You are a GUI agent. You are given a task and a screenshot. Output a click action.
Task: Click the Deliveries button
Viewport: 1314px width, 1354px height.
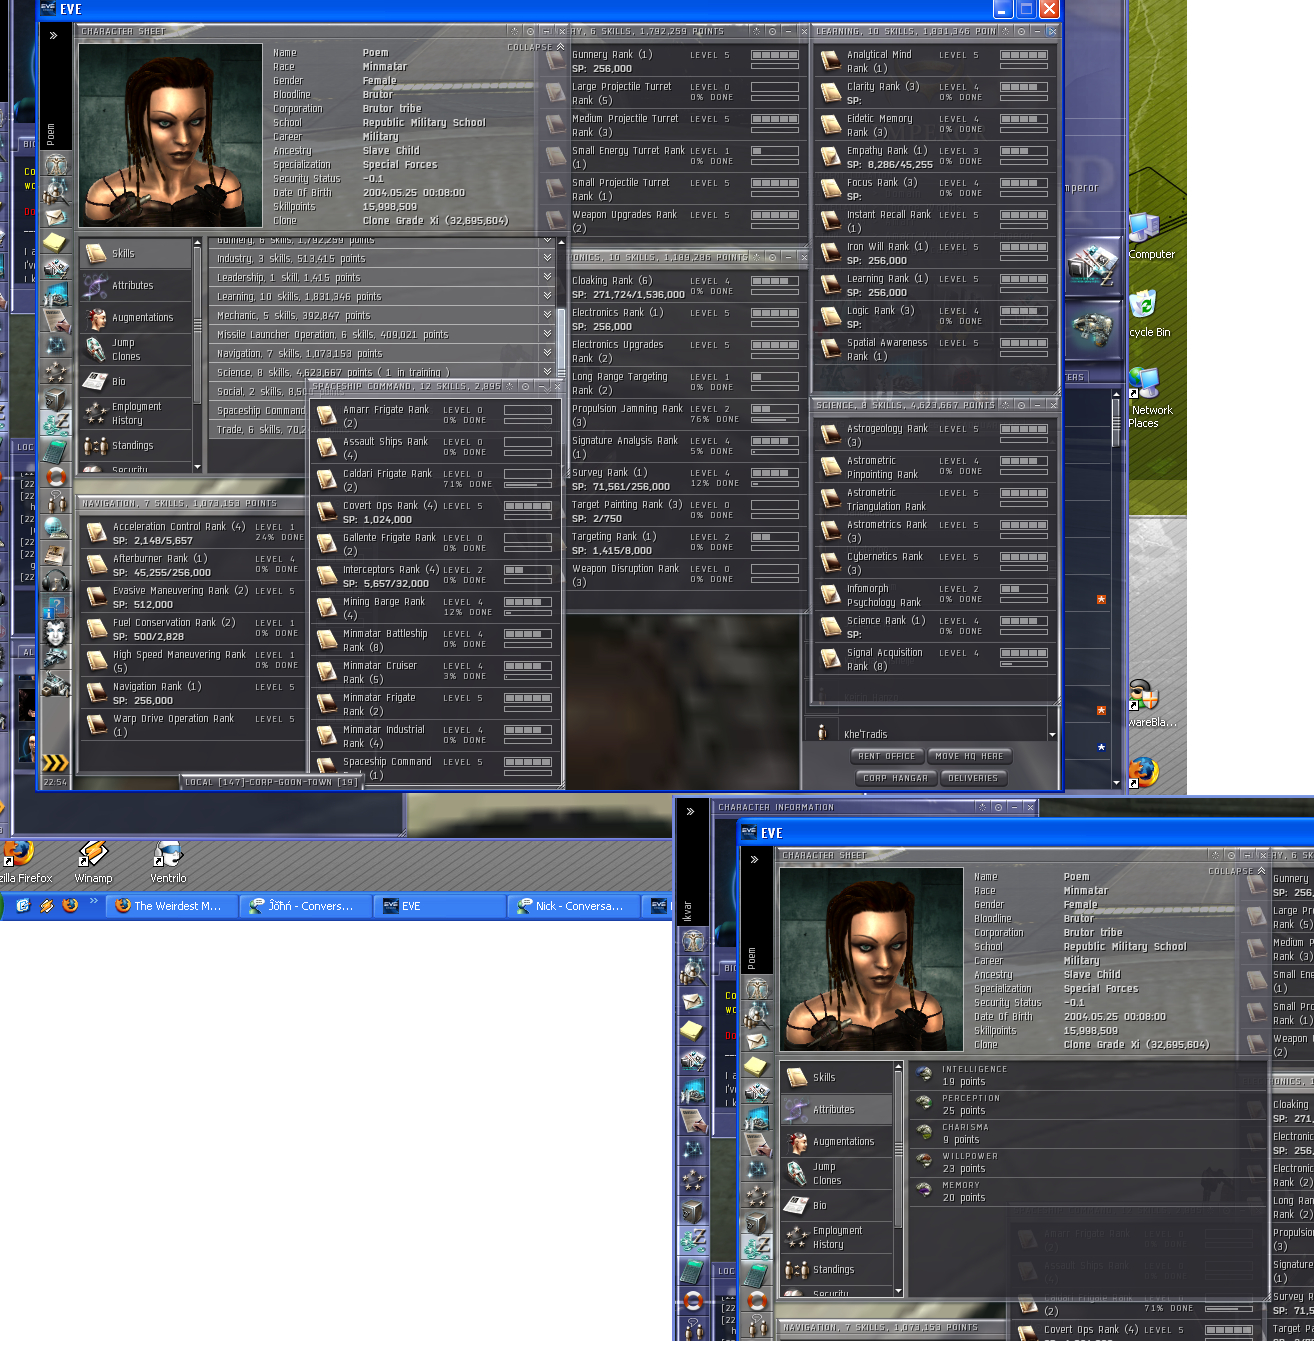tap(973, 778)
